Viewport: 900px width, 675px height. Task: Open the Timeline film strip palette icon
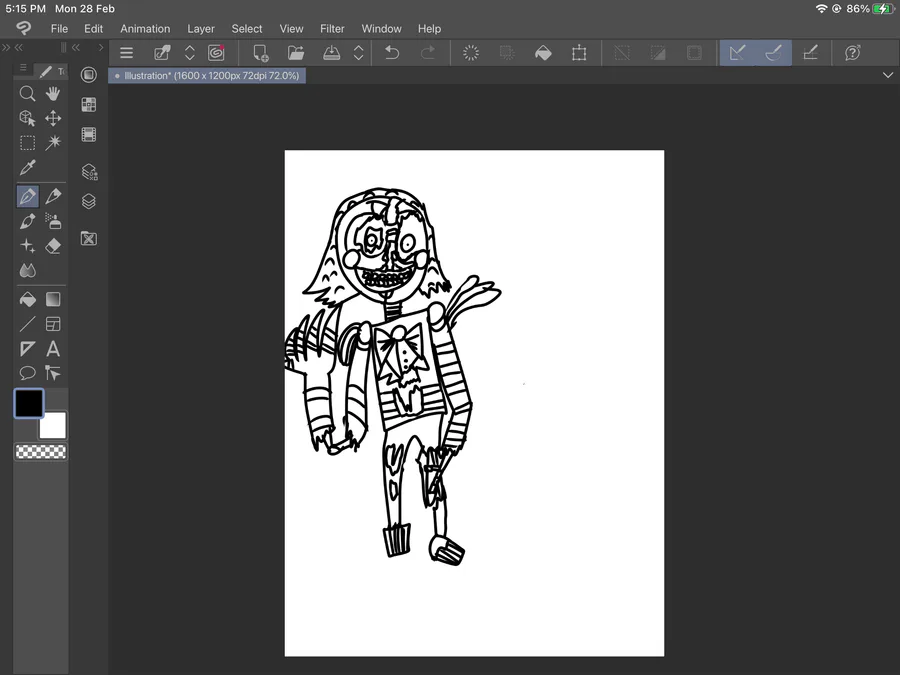pos(88,135)
